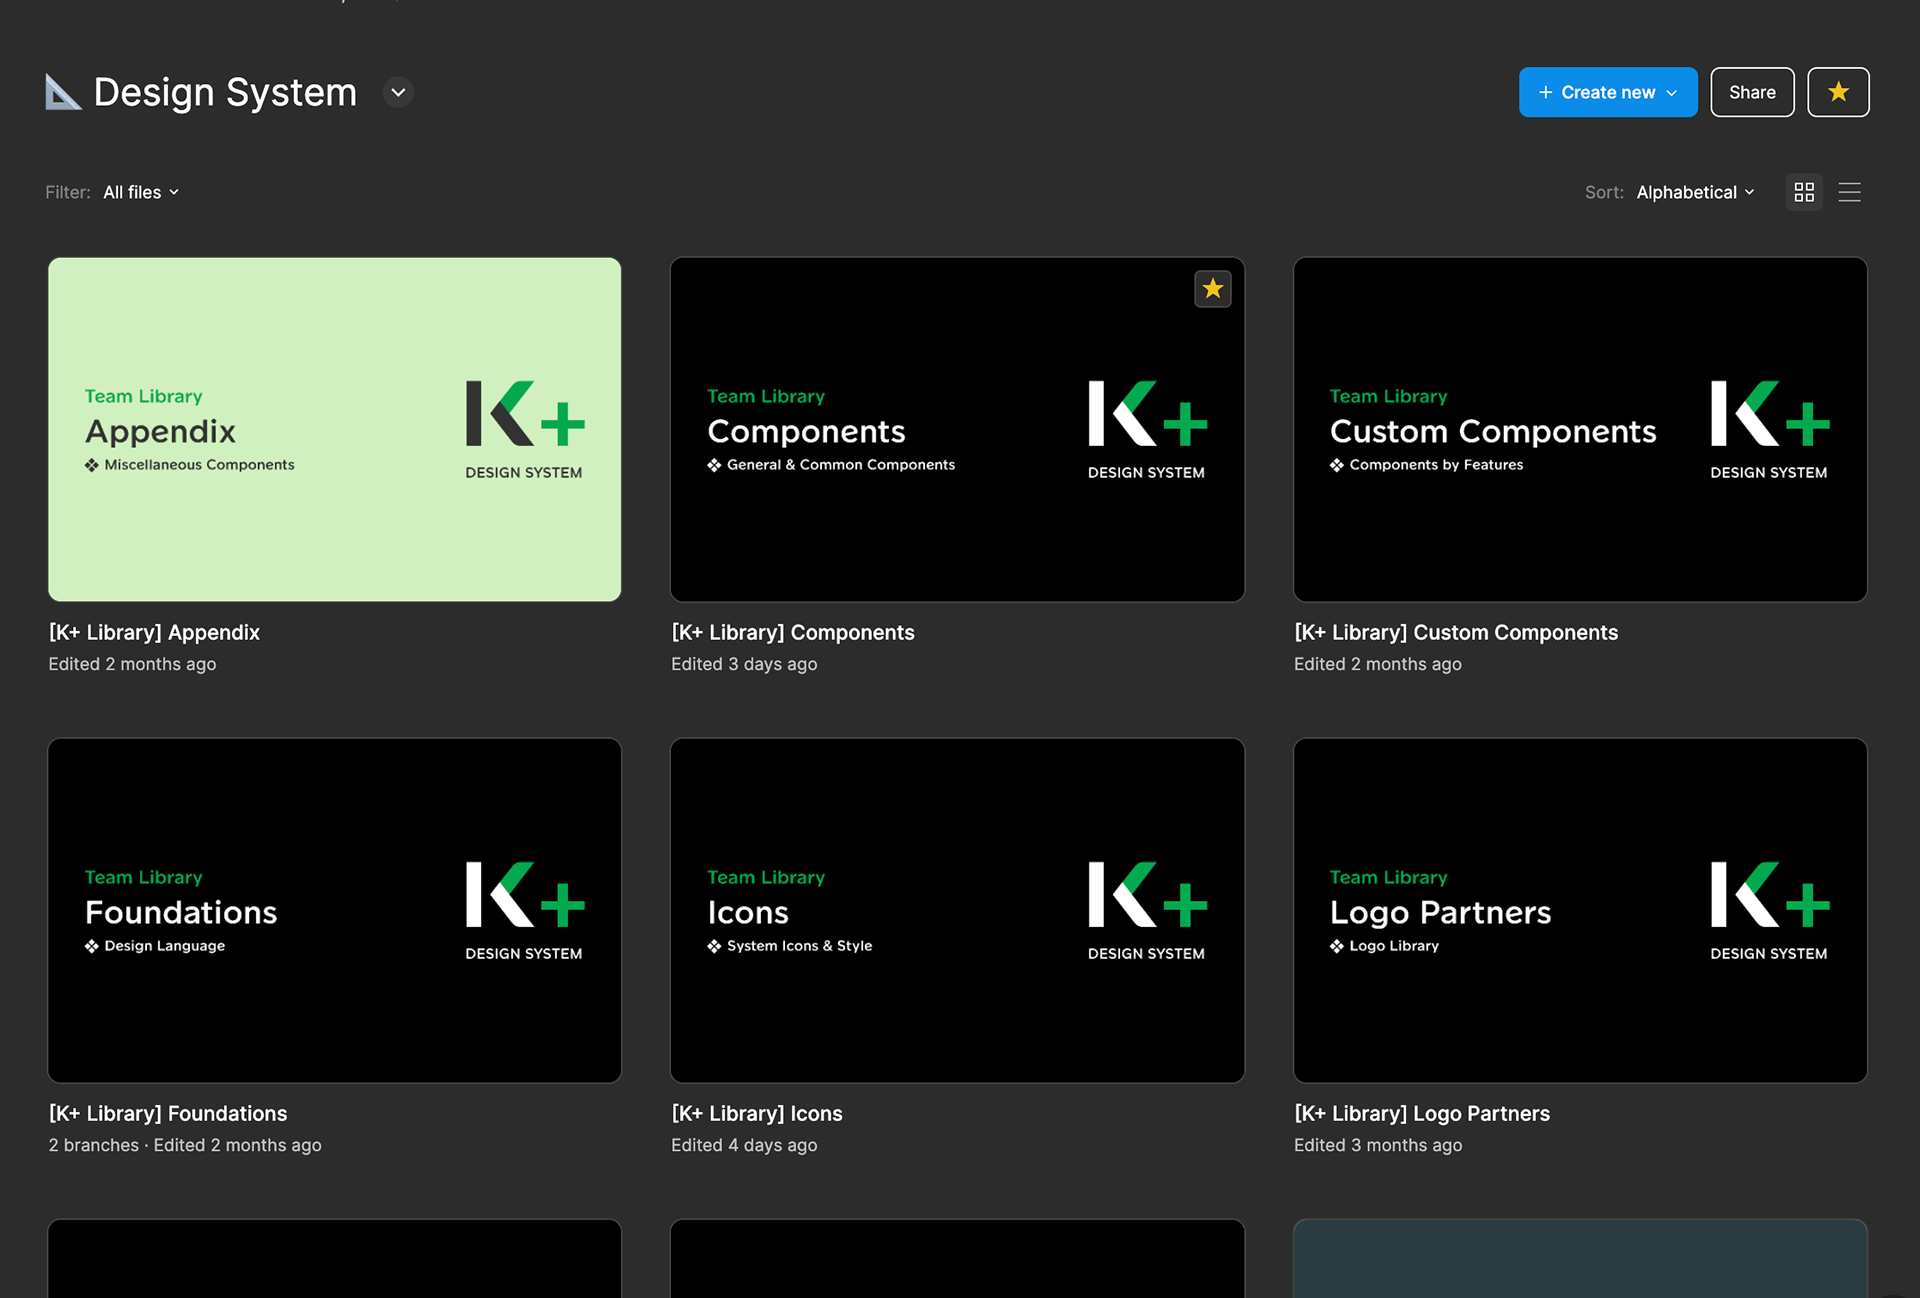
Task: Click the [K+ Library] Custom Components file name
Action: (1456, 632)
